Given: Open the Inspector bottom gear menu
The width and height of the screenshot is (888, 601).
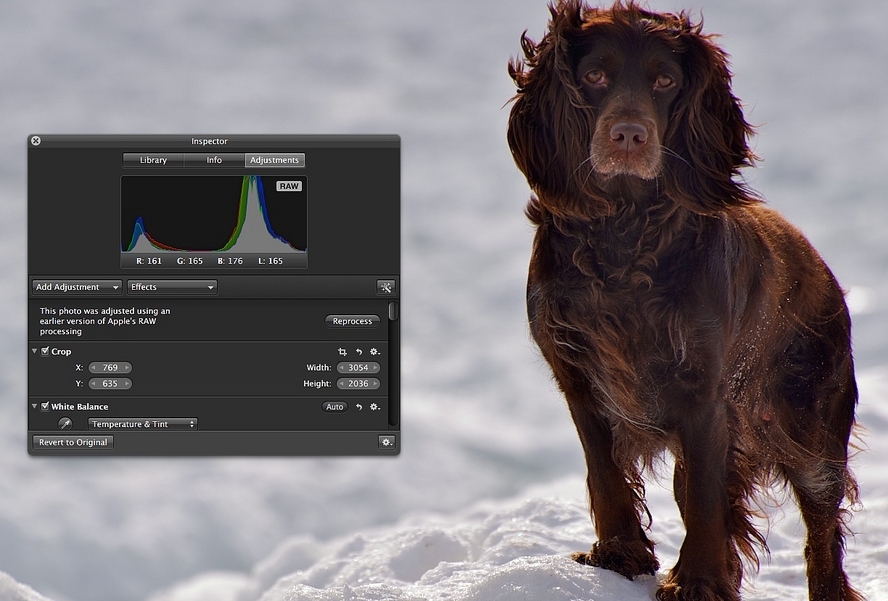Looking at the screenshot, I should pos(386,442).
